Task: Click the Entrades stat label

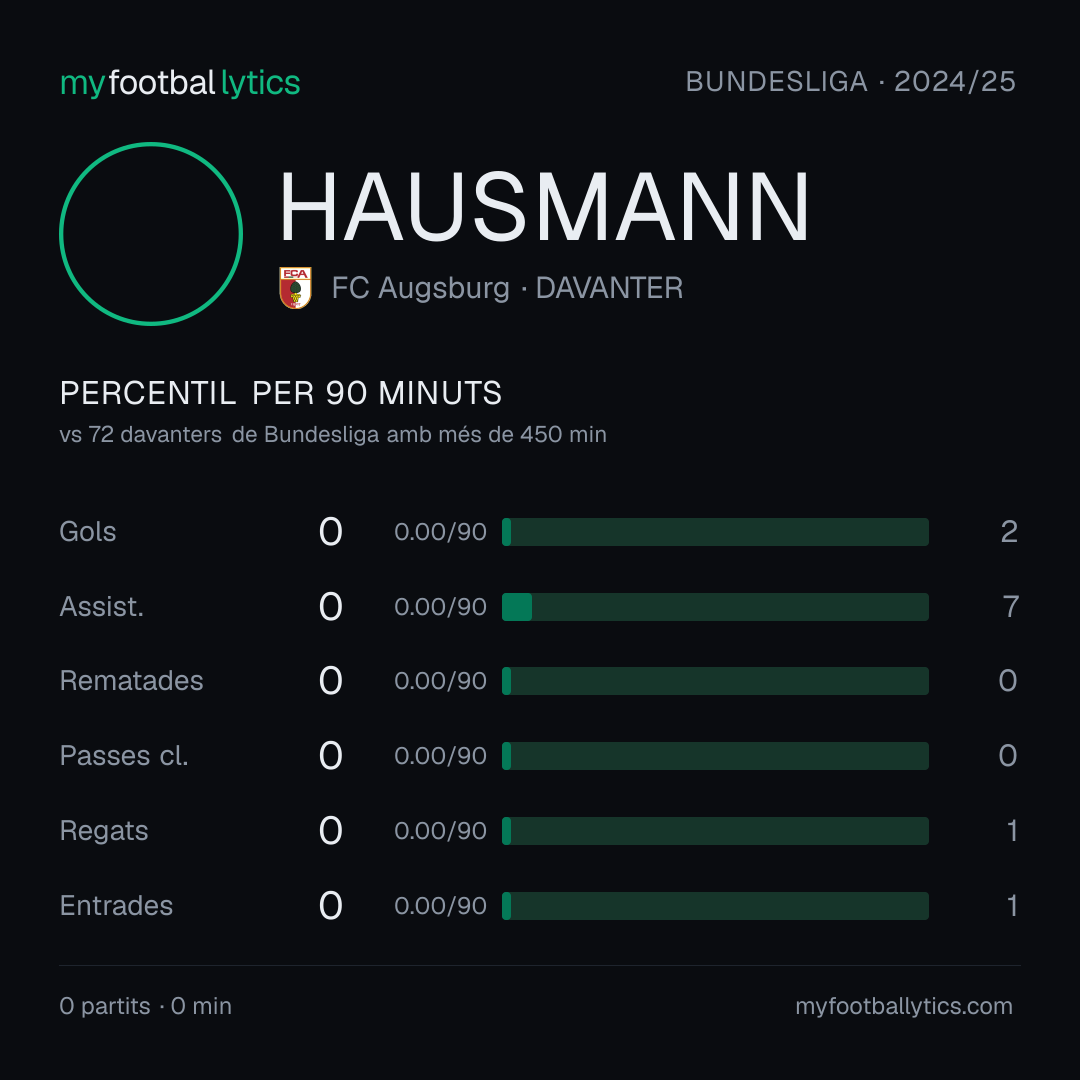Action: [x=116, y=906]
